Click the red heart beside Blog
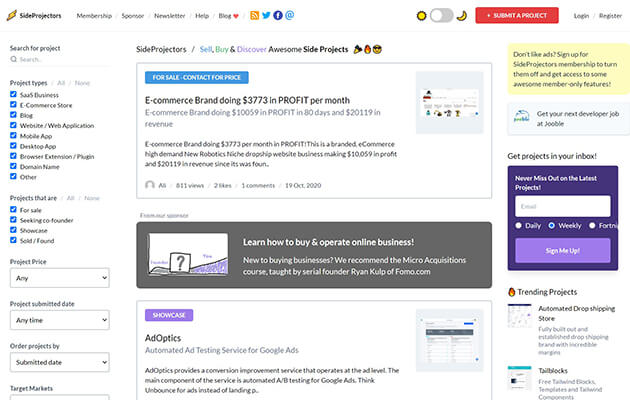Viewport: 630px width, 400px height. (x=236, y=16)
